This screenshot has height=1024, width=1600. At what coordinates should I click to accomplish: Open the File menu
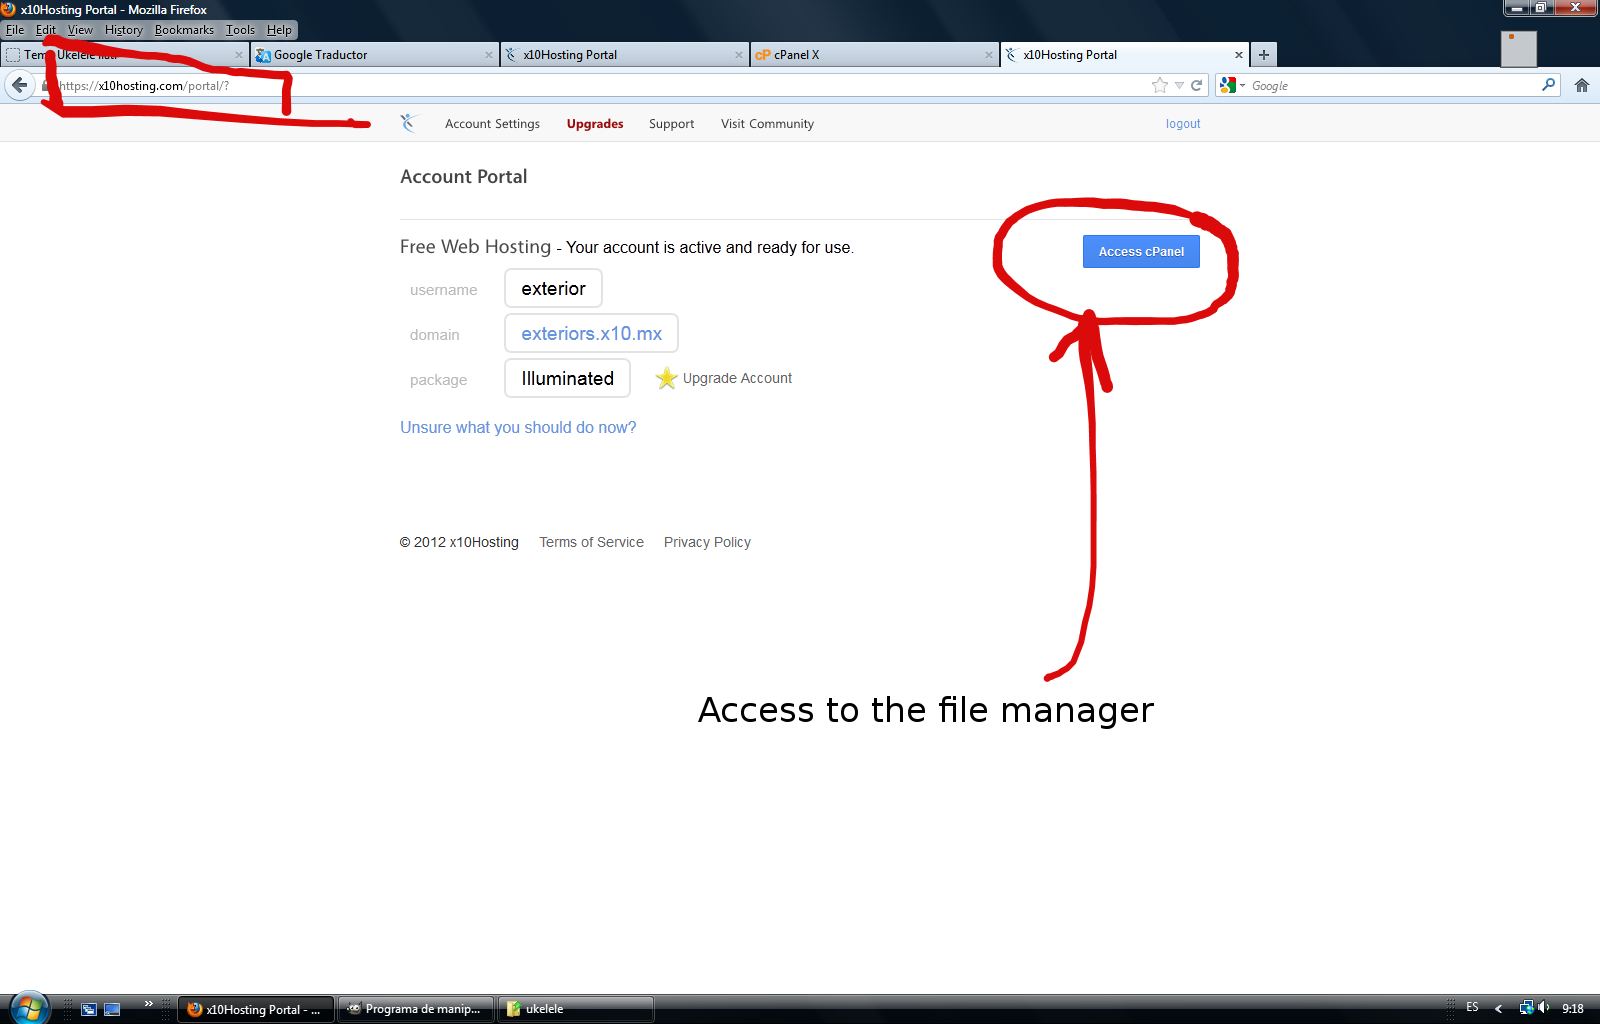coord(15,30)
